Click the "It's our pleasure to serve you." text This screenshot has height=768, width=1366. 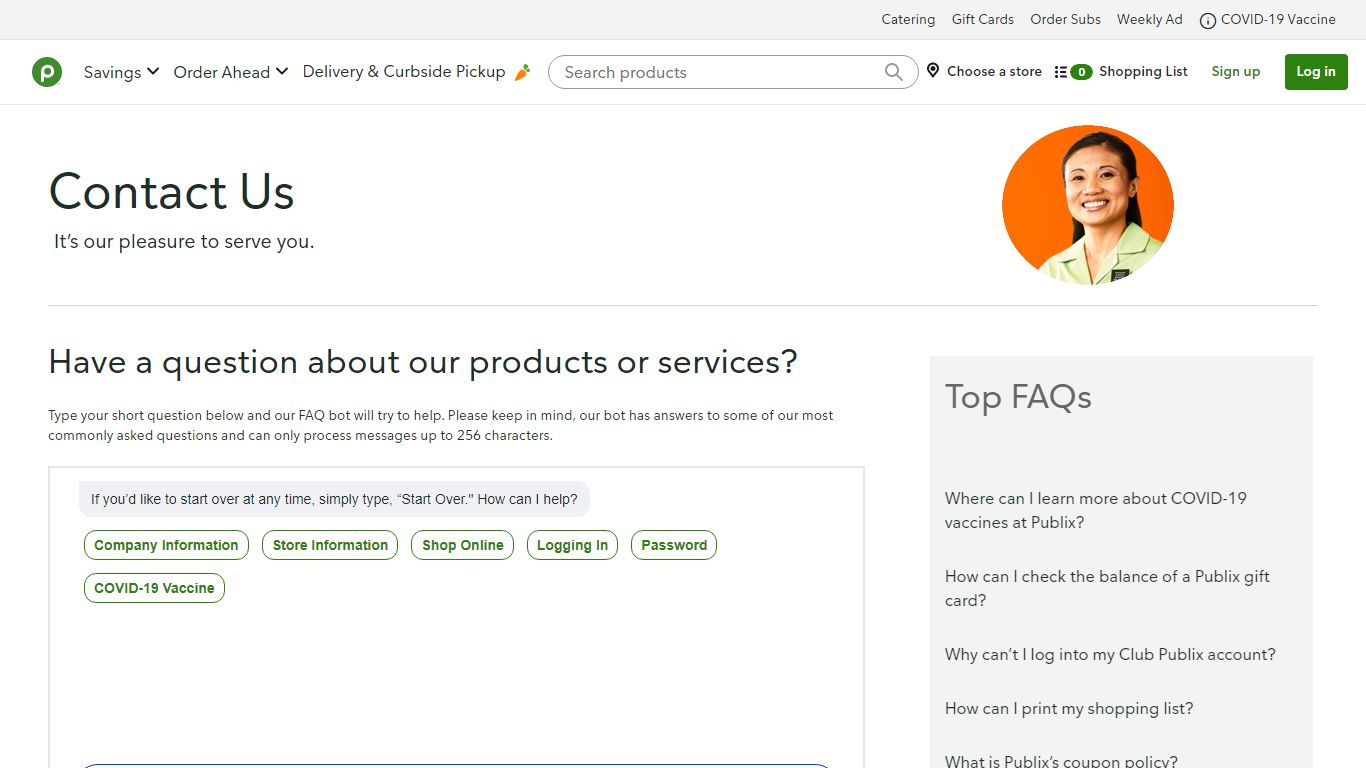(x=184, y=241)
